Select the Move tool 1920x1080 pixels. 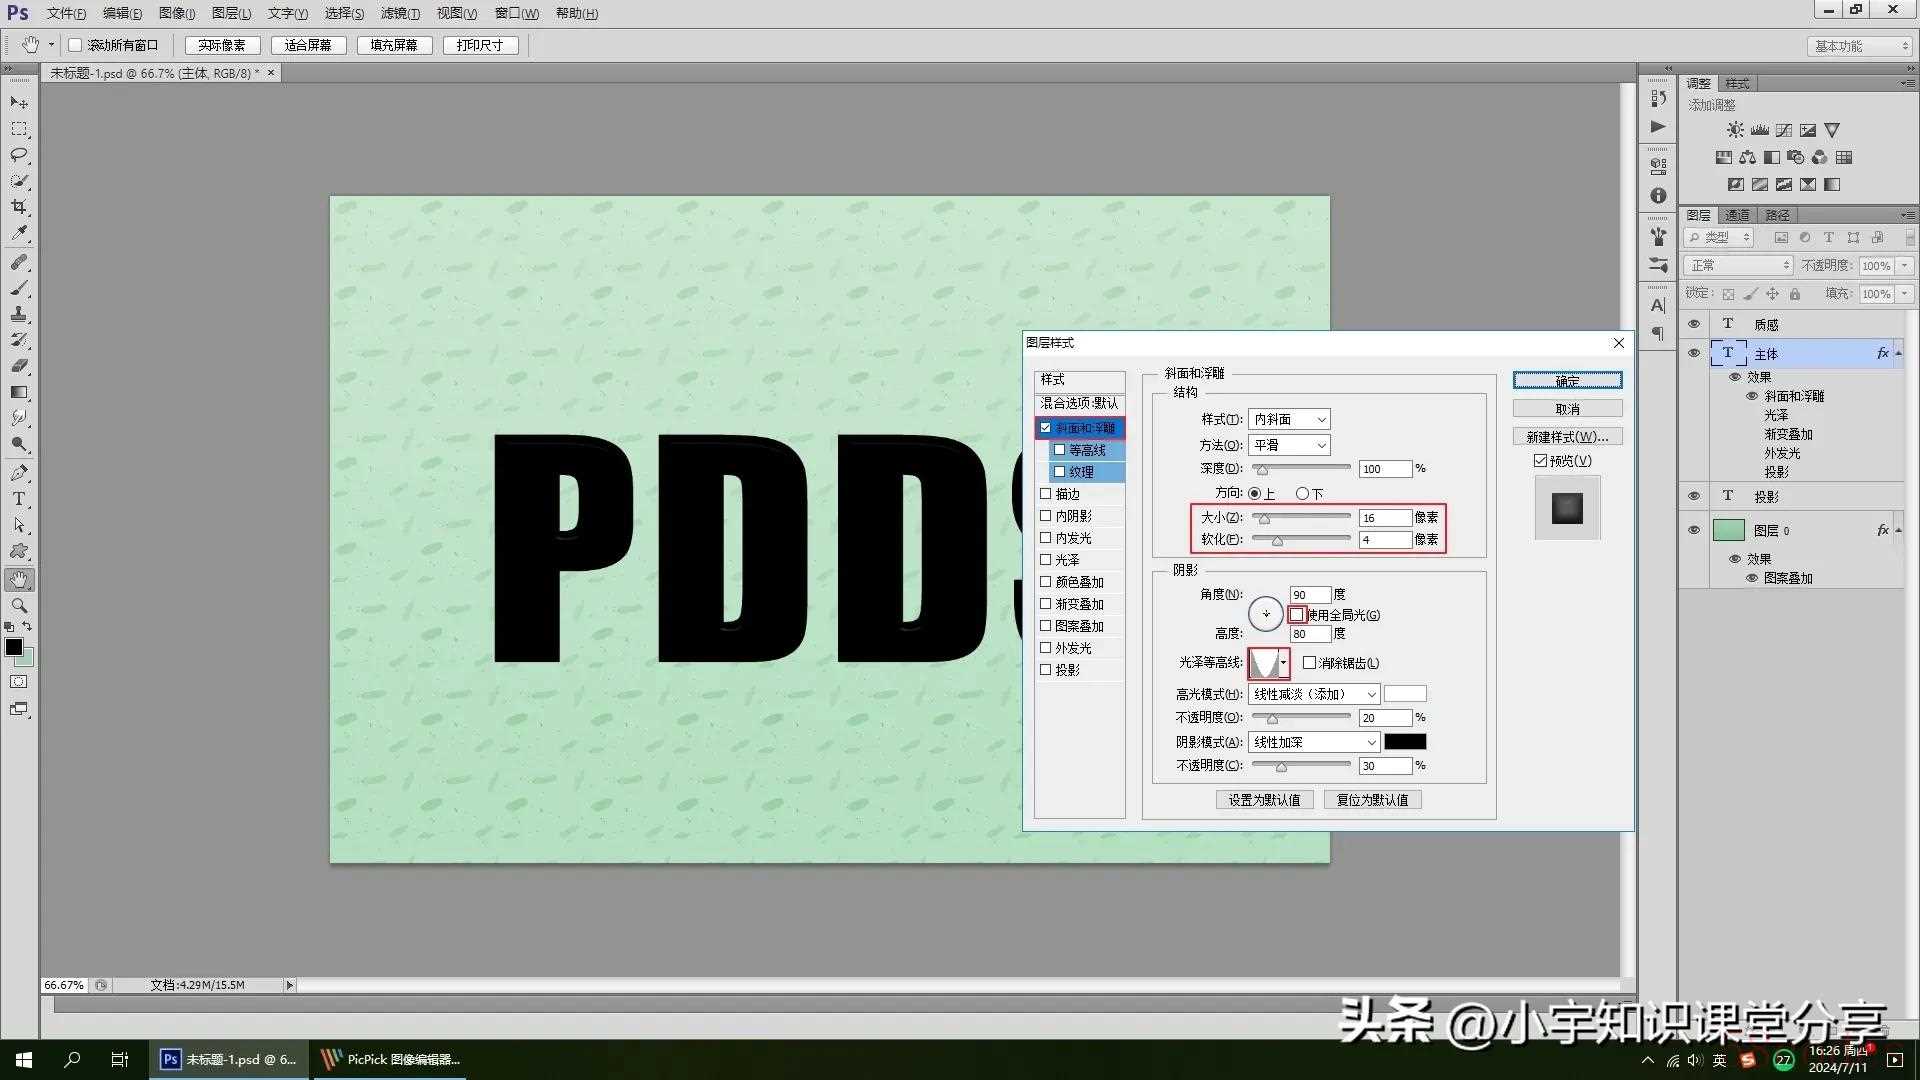pyautogui.click(x=19, y=102)
